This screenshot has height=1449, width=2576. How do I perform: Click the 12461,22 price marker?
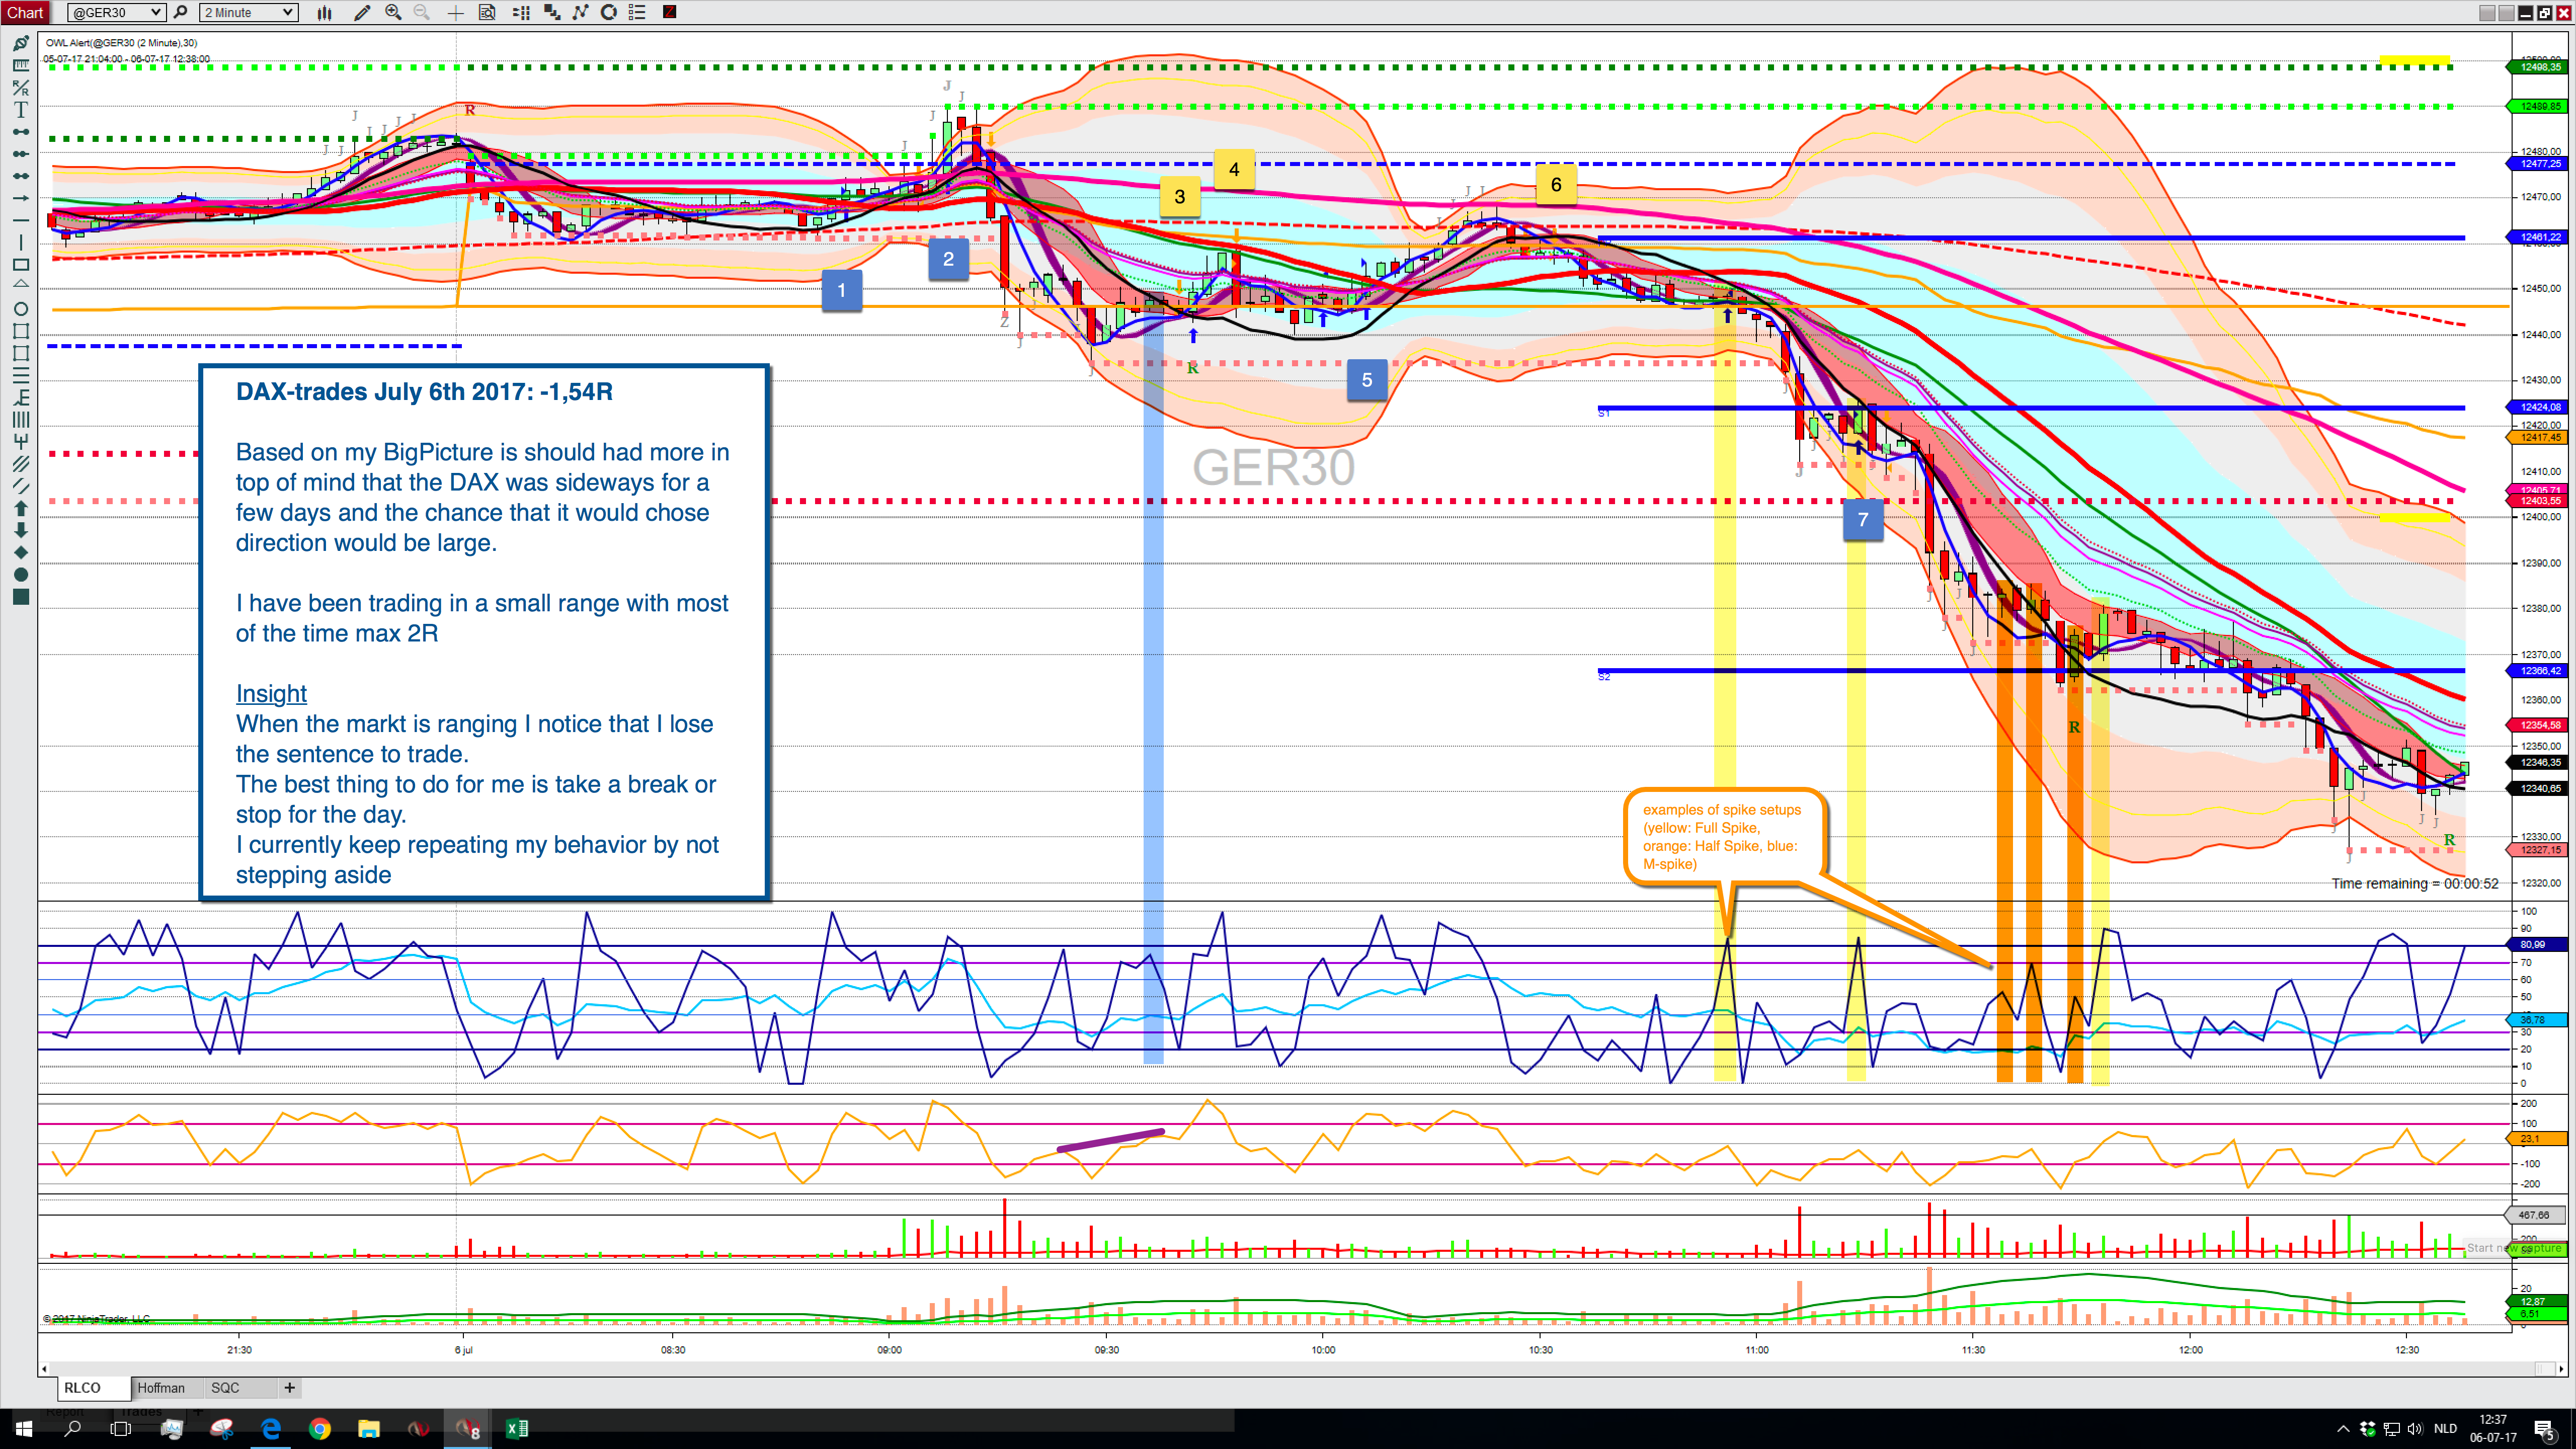click(x=2539, y=237)
